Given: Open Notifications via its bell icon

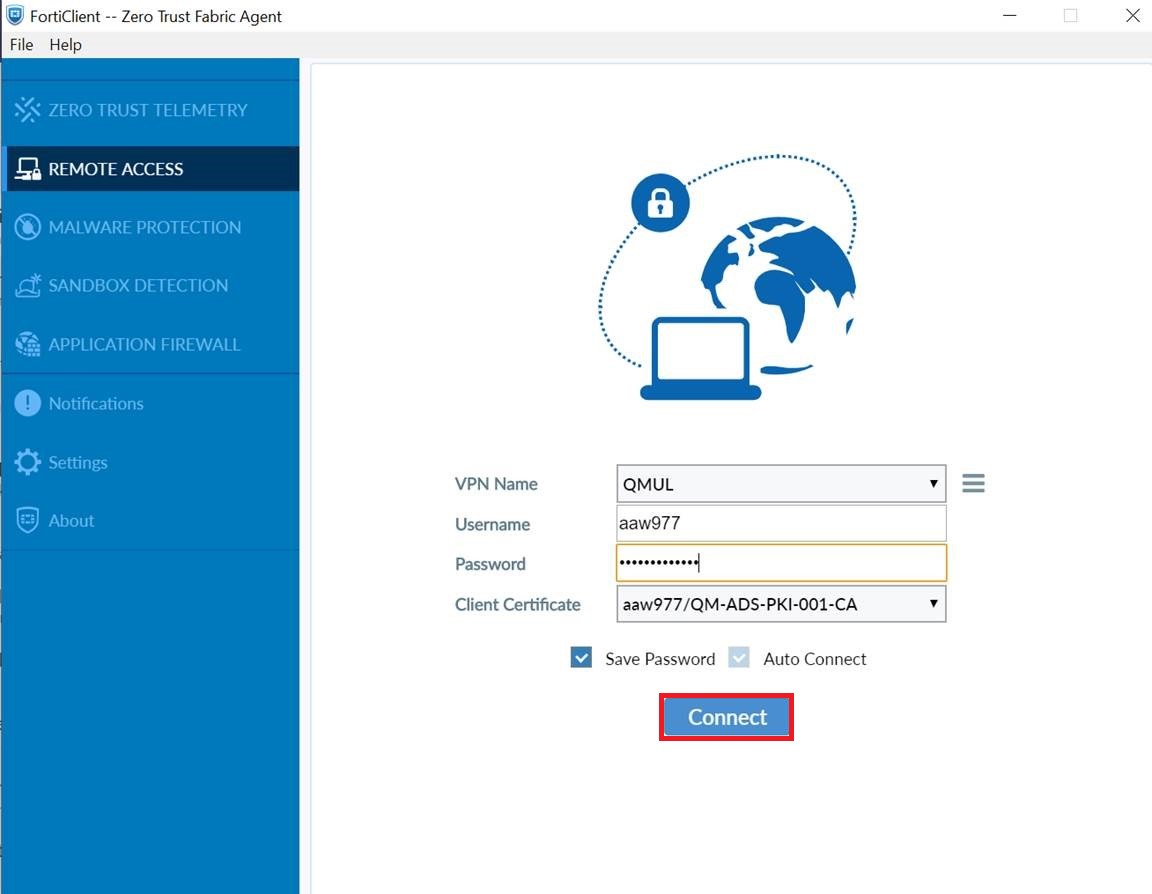Looking at the screenshot, I should (27, 403).
